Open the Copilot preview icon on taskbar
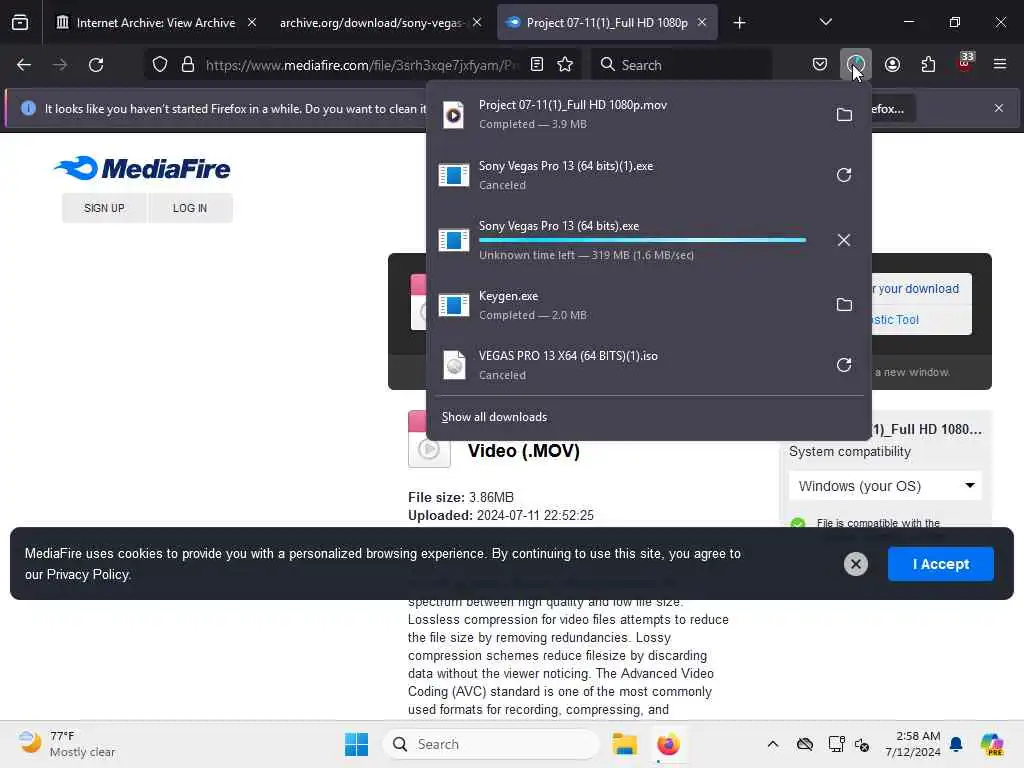The width and height of the screenshot is (1024, 768). (992, 744)
